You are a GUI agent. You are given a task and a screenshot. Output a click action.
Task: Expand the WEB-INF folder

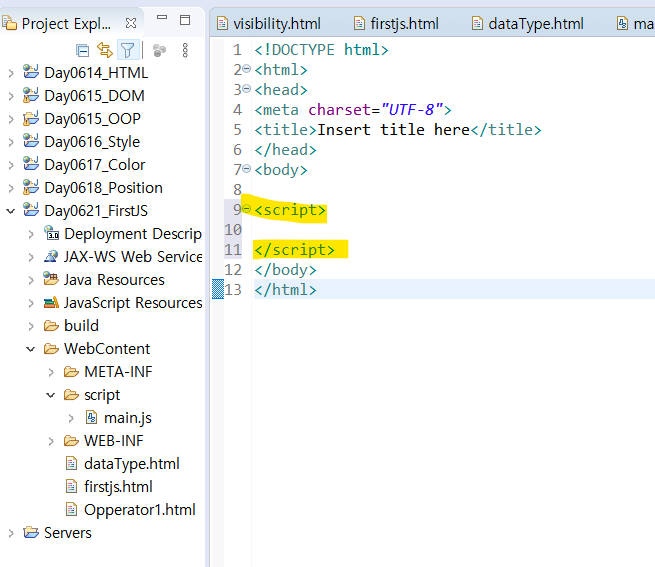(51, 441)
